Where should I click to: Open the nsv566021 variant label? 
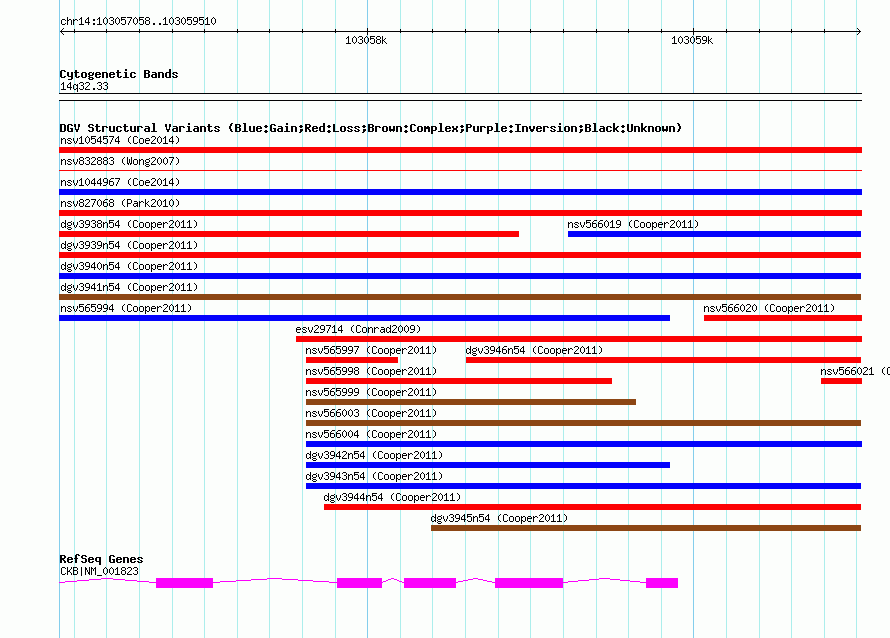pos(855,371)
